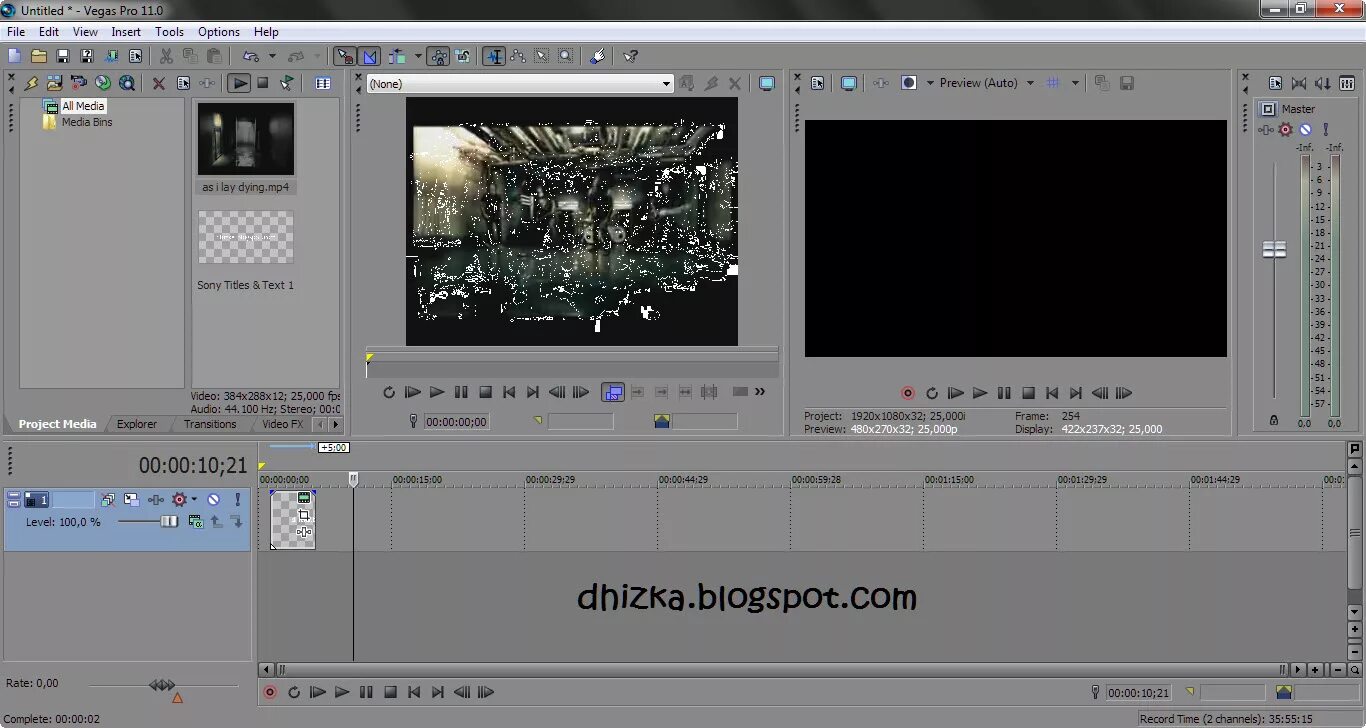
Task: Click the Master volume fader
Action: tap(1274, 249)
